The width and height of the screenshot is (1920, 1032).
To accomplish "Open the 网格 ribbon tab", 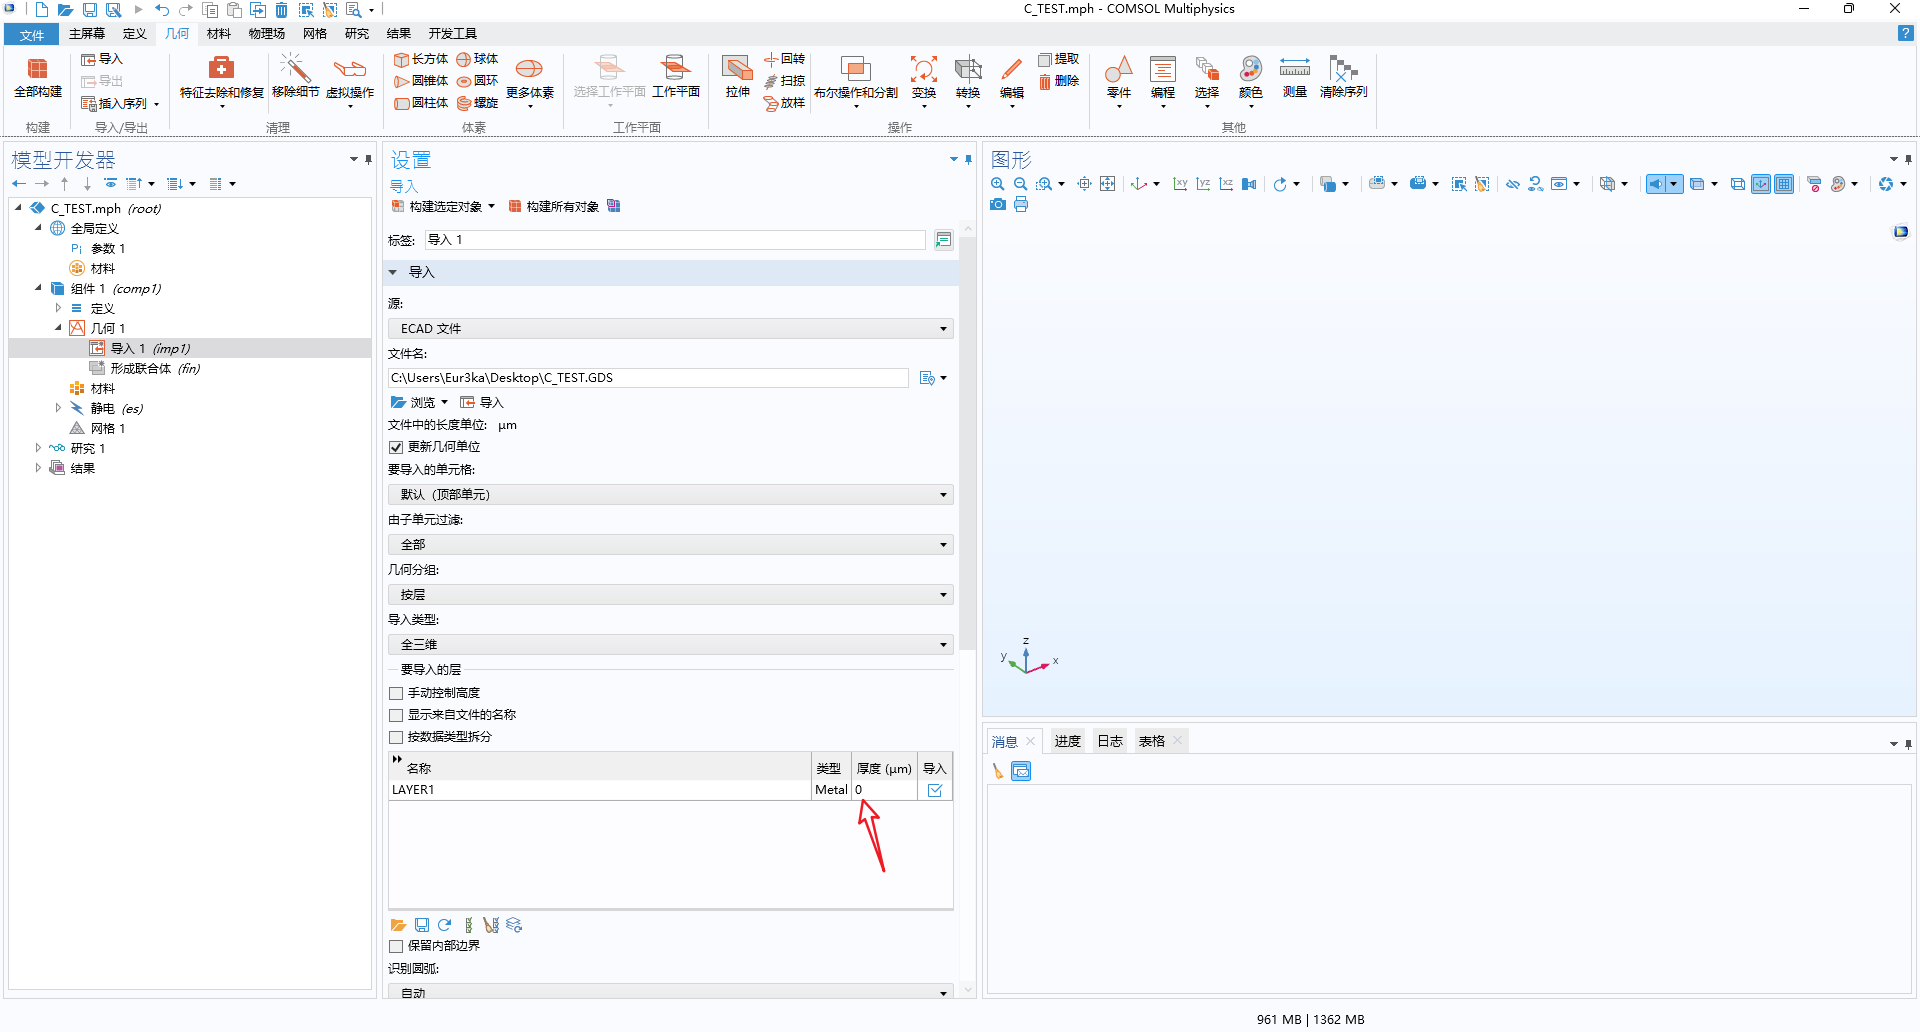I will [x=315, y=34].
